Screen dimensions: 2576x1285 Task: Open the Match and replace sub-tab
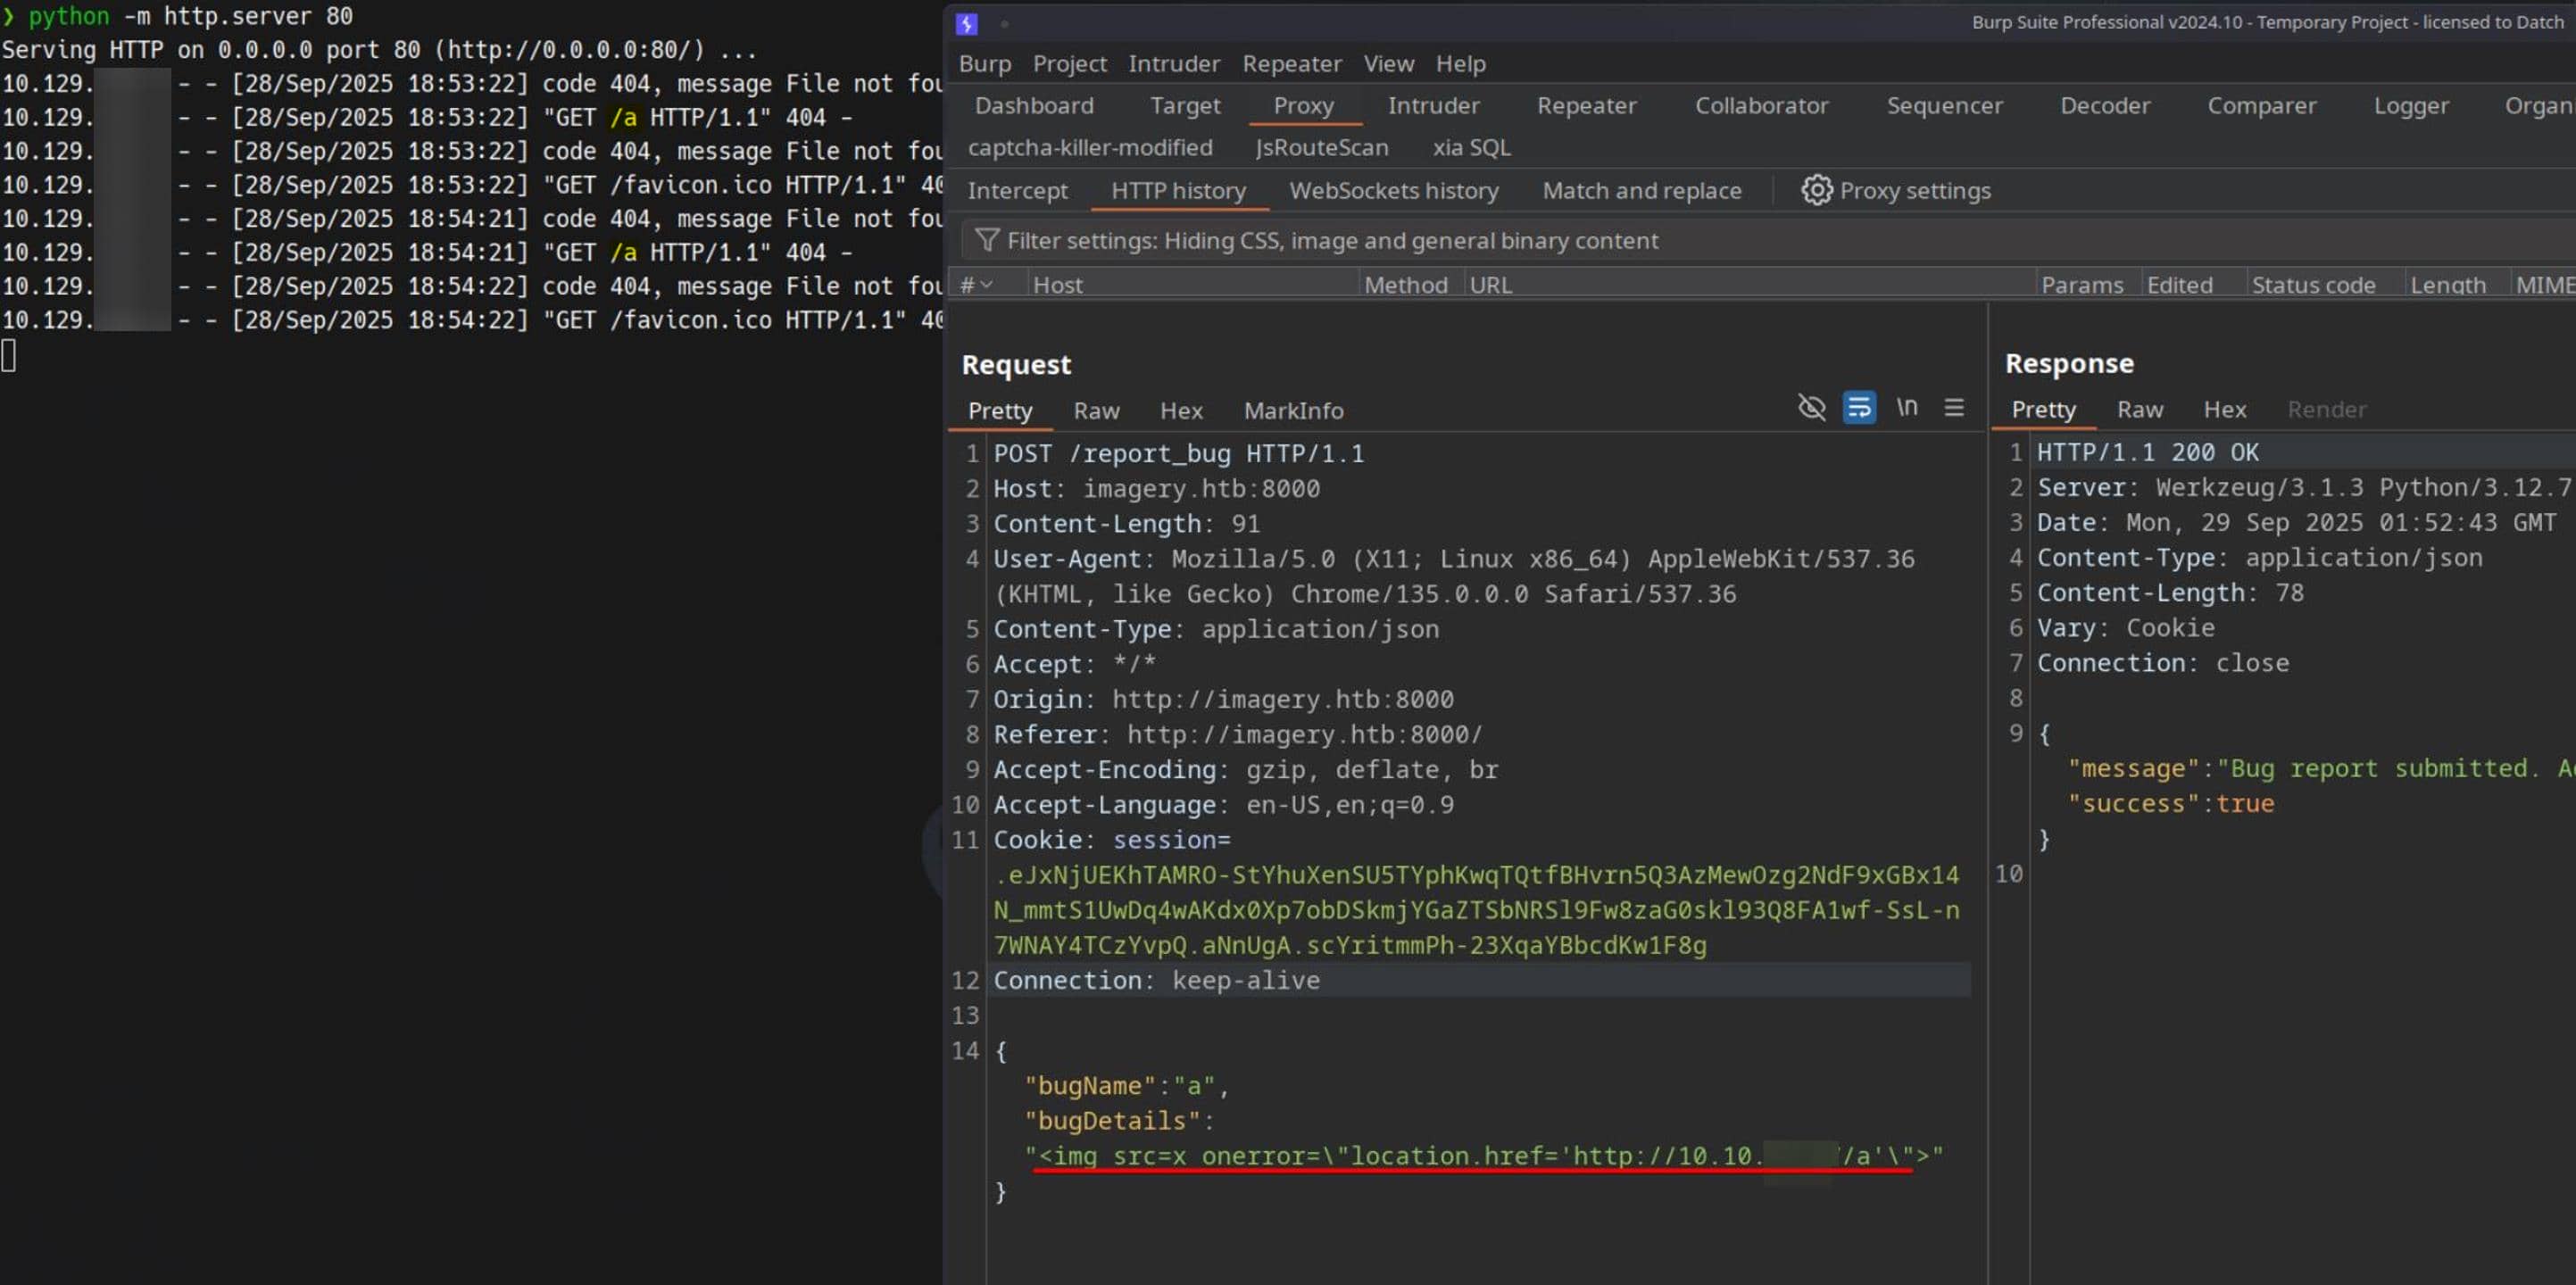(1641, 191)
